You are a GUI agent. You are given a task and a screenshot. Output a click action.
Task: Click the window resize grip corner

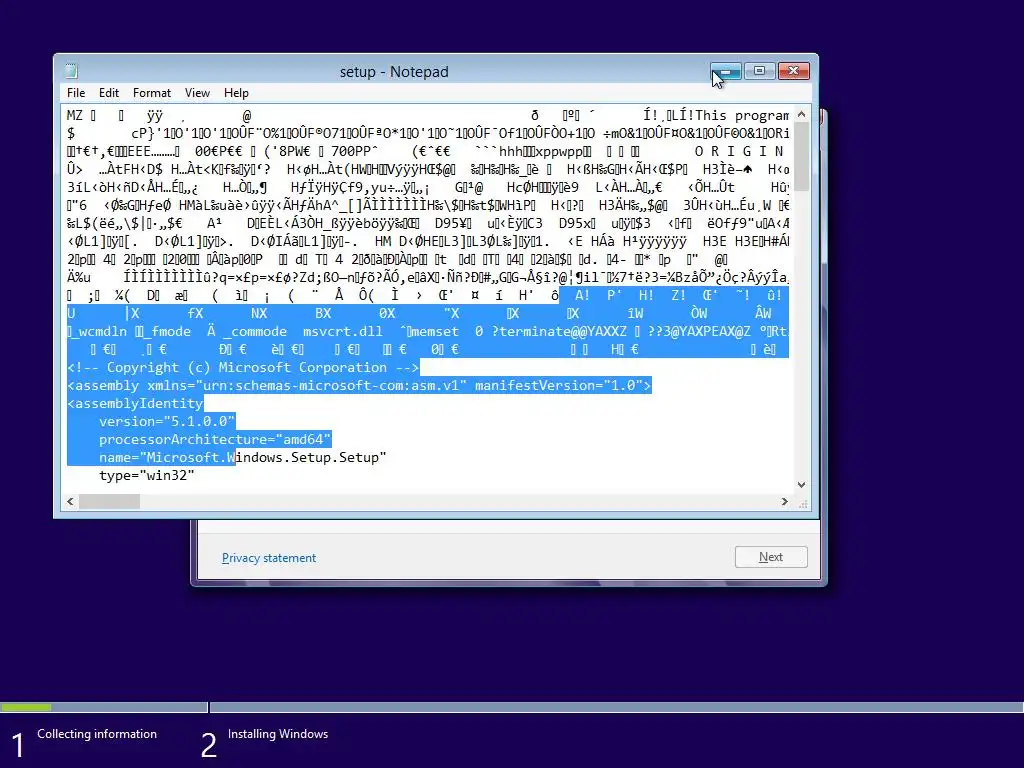[803, 504]
